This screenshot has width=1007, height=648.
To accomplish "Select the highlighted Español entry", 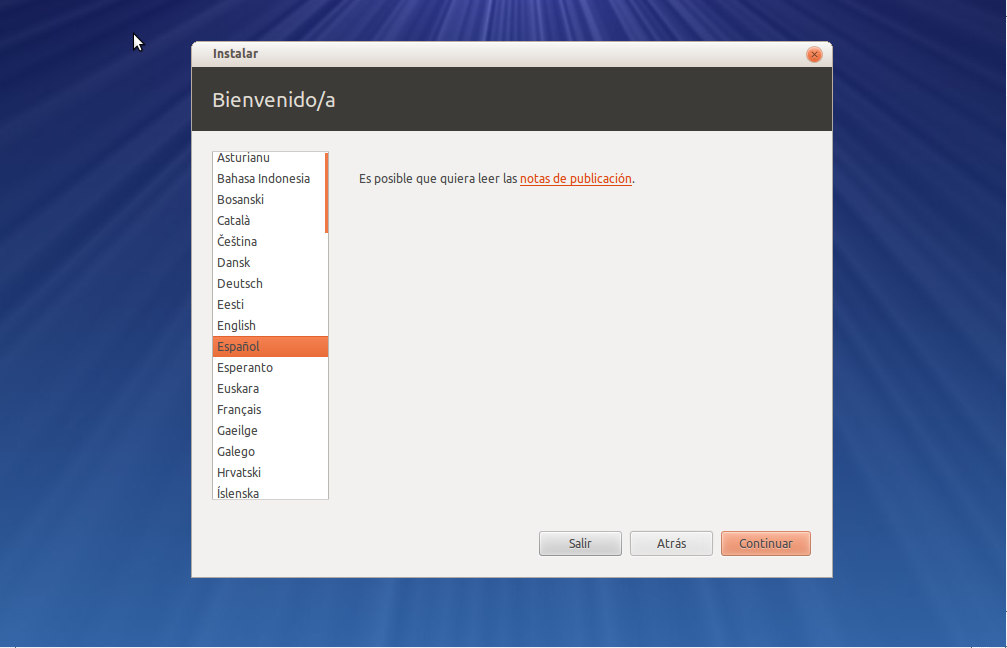I will point(238,347).
